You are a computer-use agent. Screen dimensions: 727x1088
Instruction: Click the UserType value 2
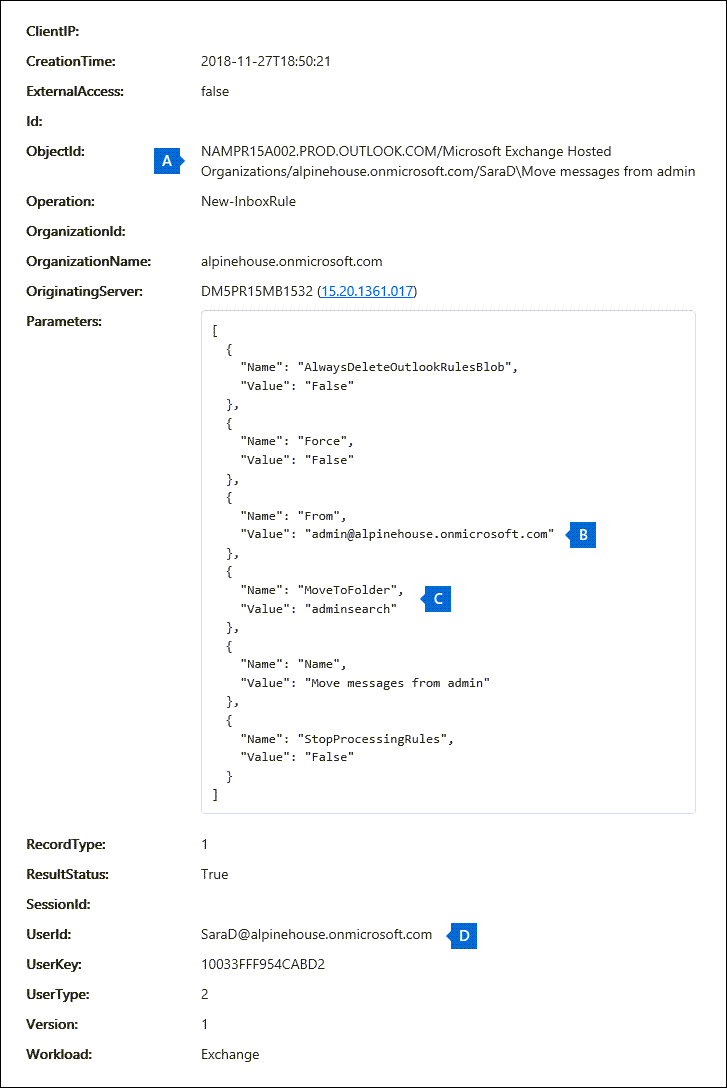(205, 994)
